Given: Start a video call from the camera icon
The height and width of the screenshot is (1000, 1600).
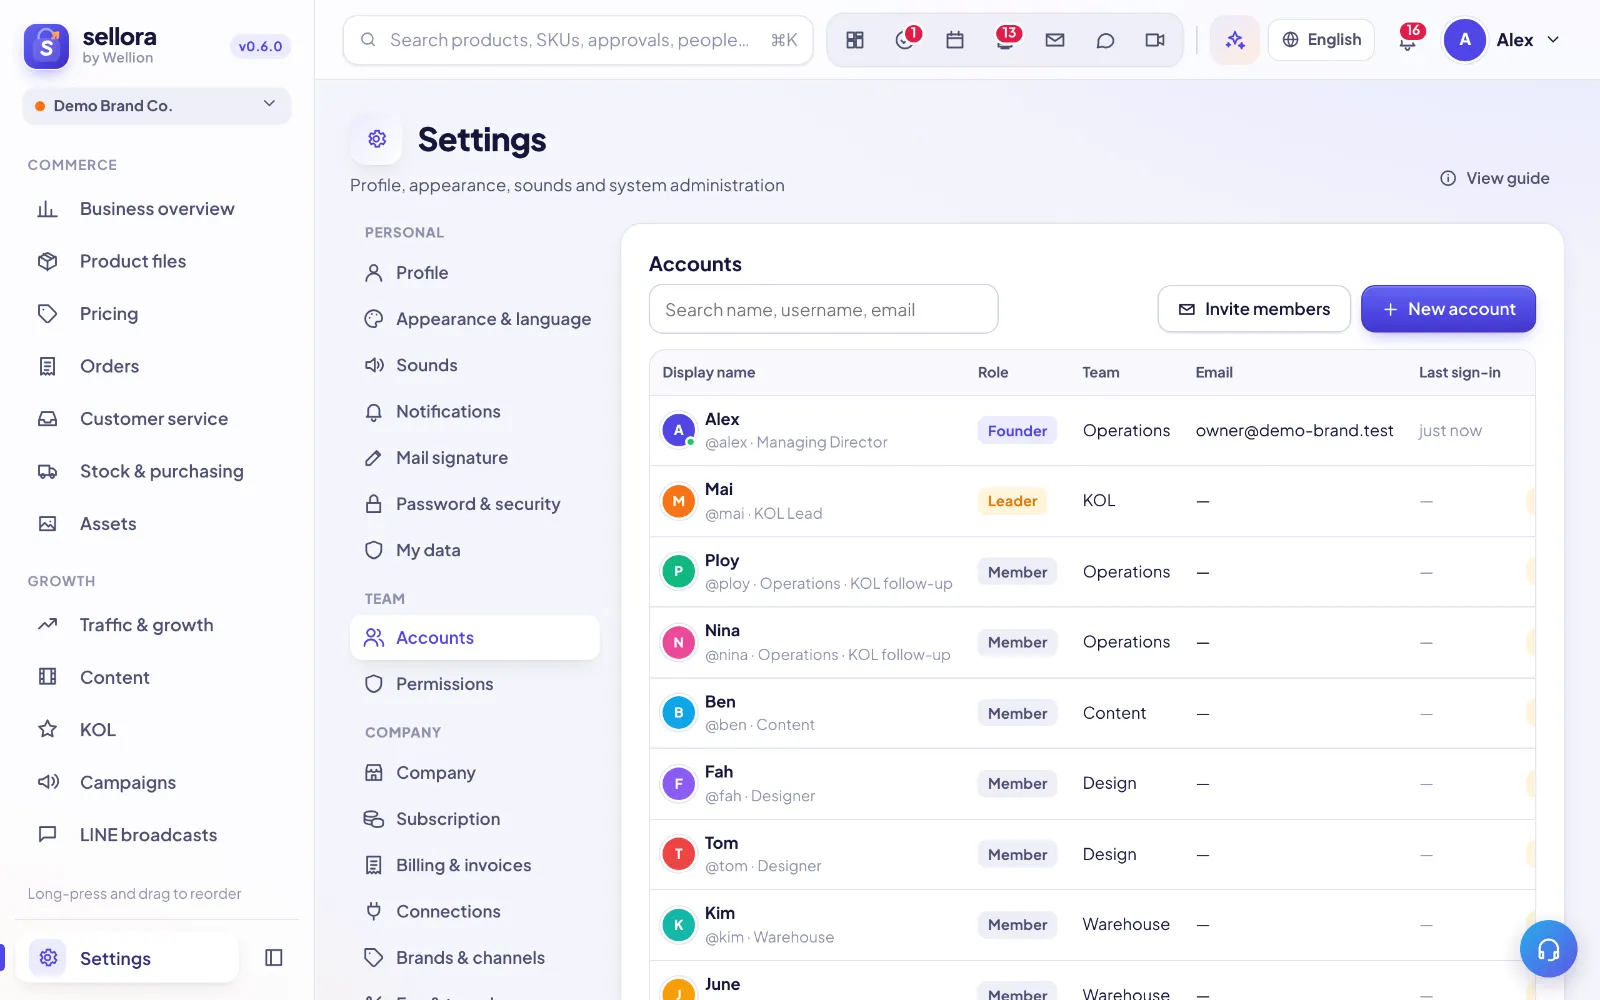Looking at the screenshot, I should 1155,40.
